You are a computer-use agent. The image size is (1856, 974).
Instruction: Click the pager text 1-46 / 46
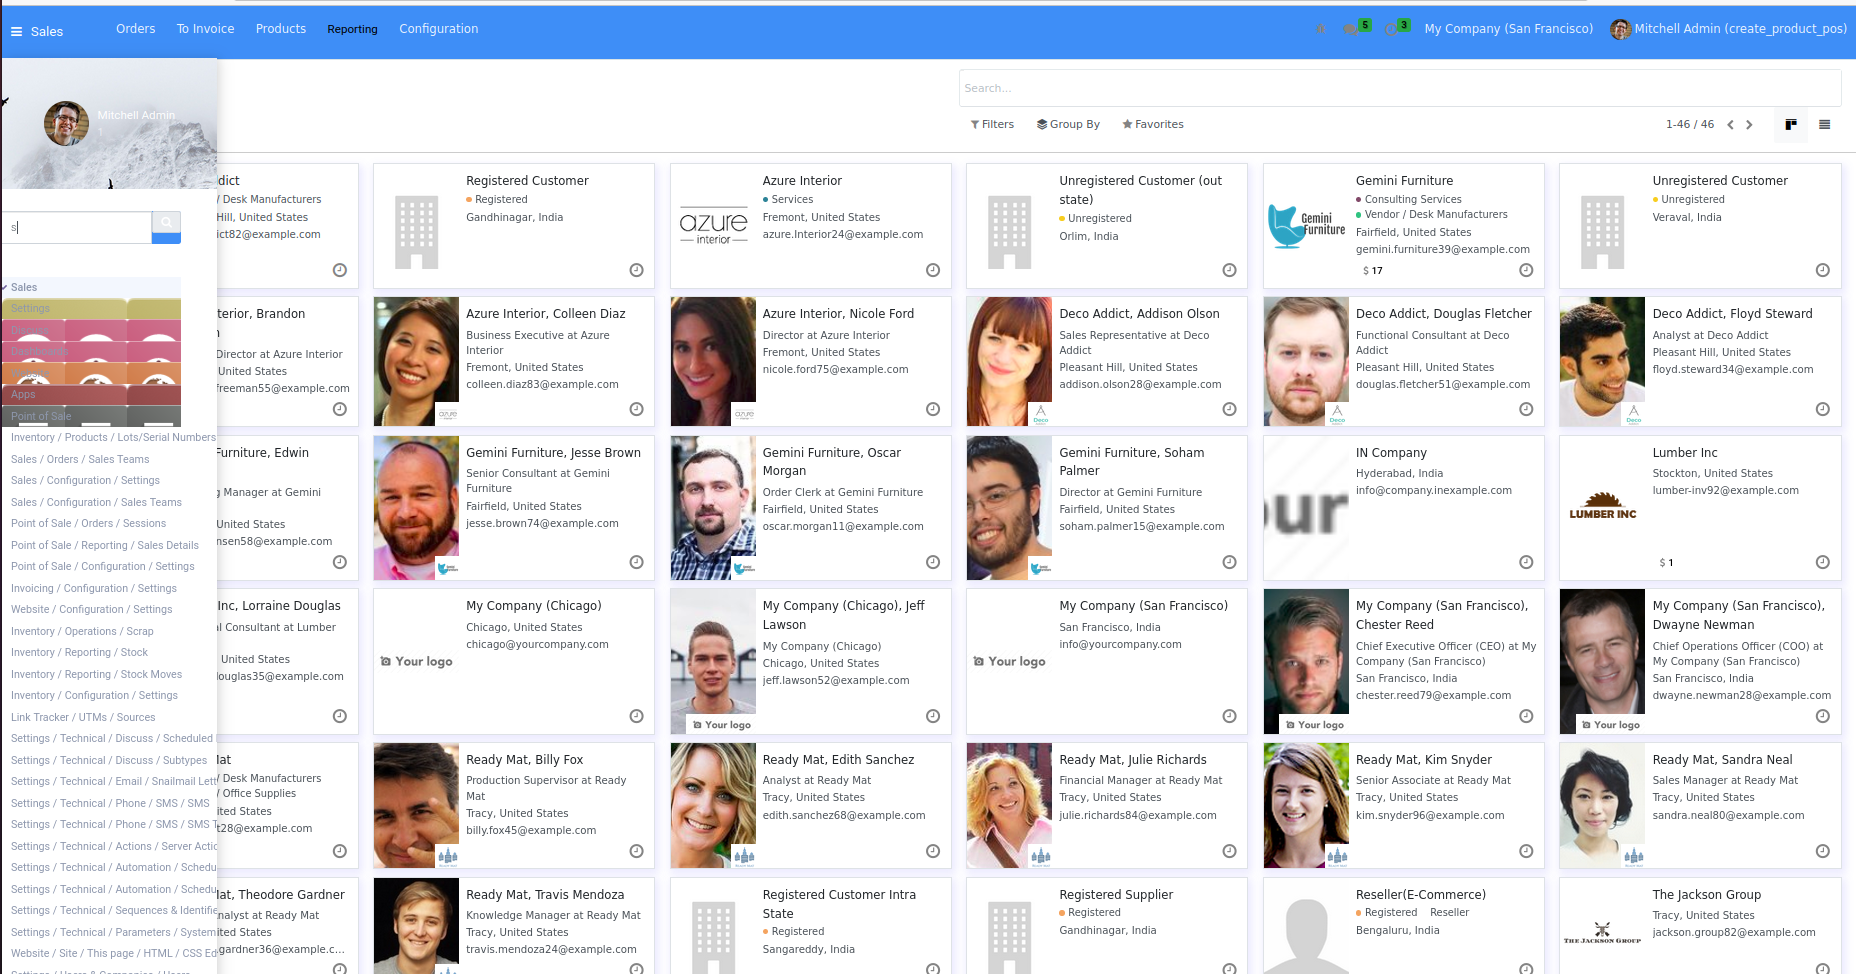pos(1690,125)
